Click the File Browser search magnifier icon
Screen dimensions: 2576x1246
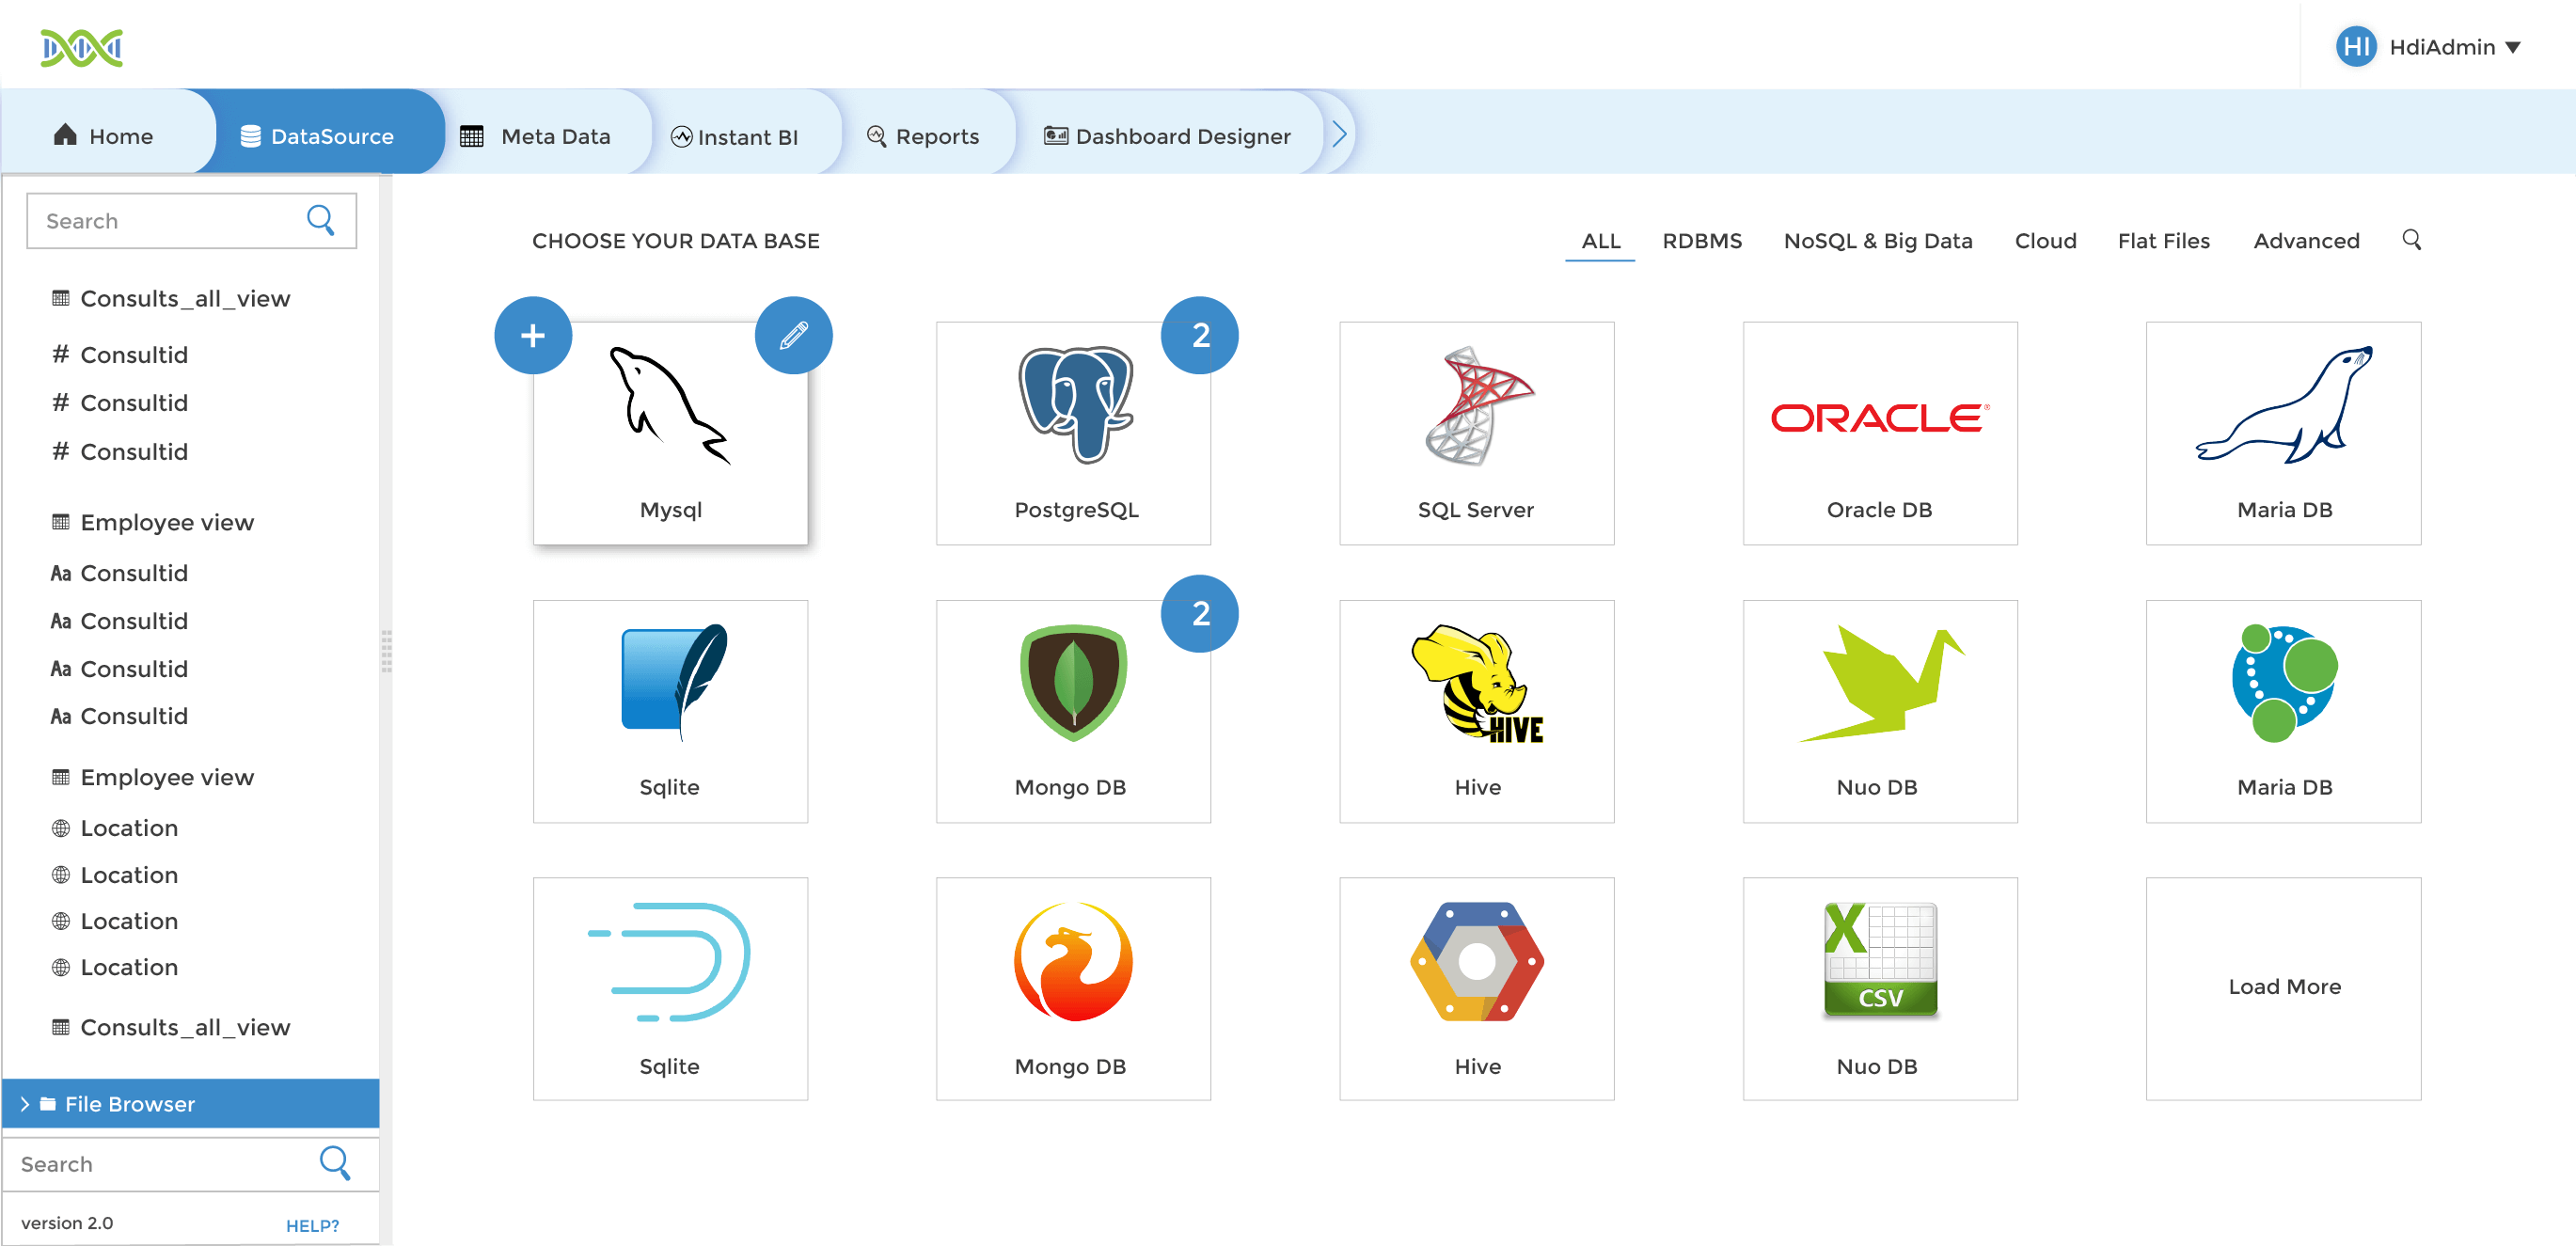(x=334, y=1163)
